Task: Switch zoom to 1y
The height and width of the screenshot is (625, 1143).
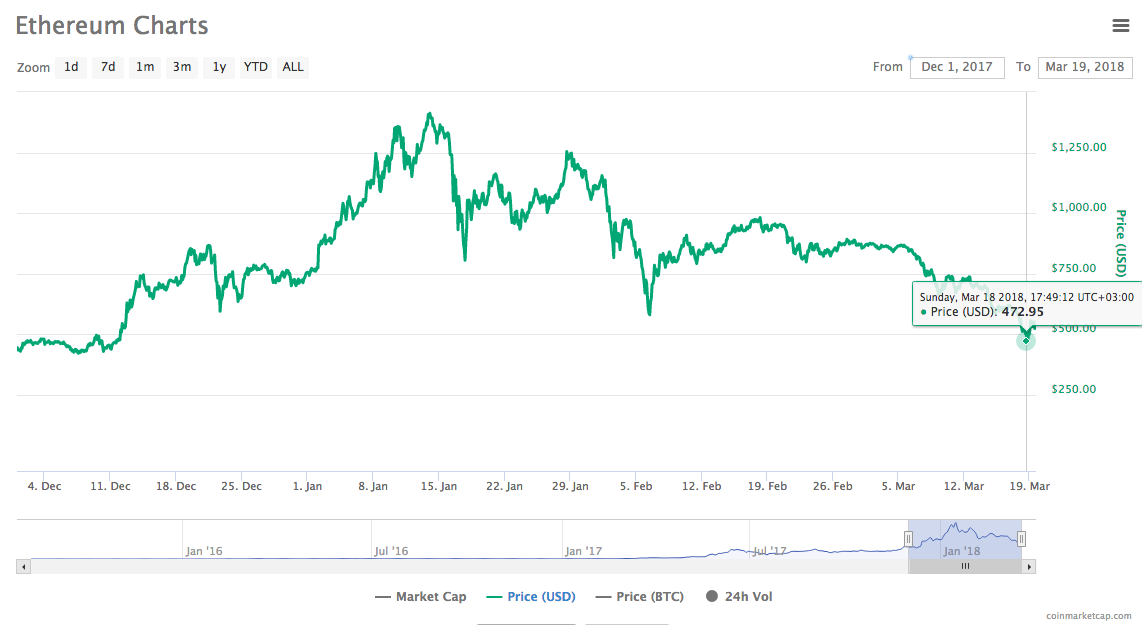Action: [219, 67]
